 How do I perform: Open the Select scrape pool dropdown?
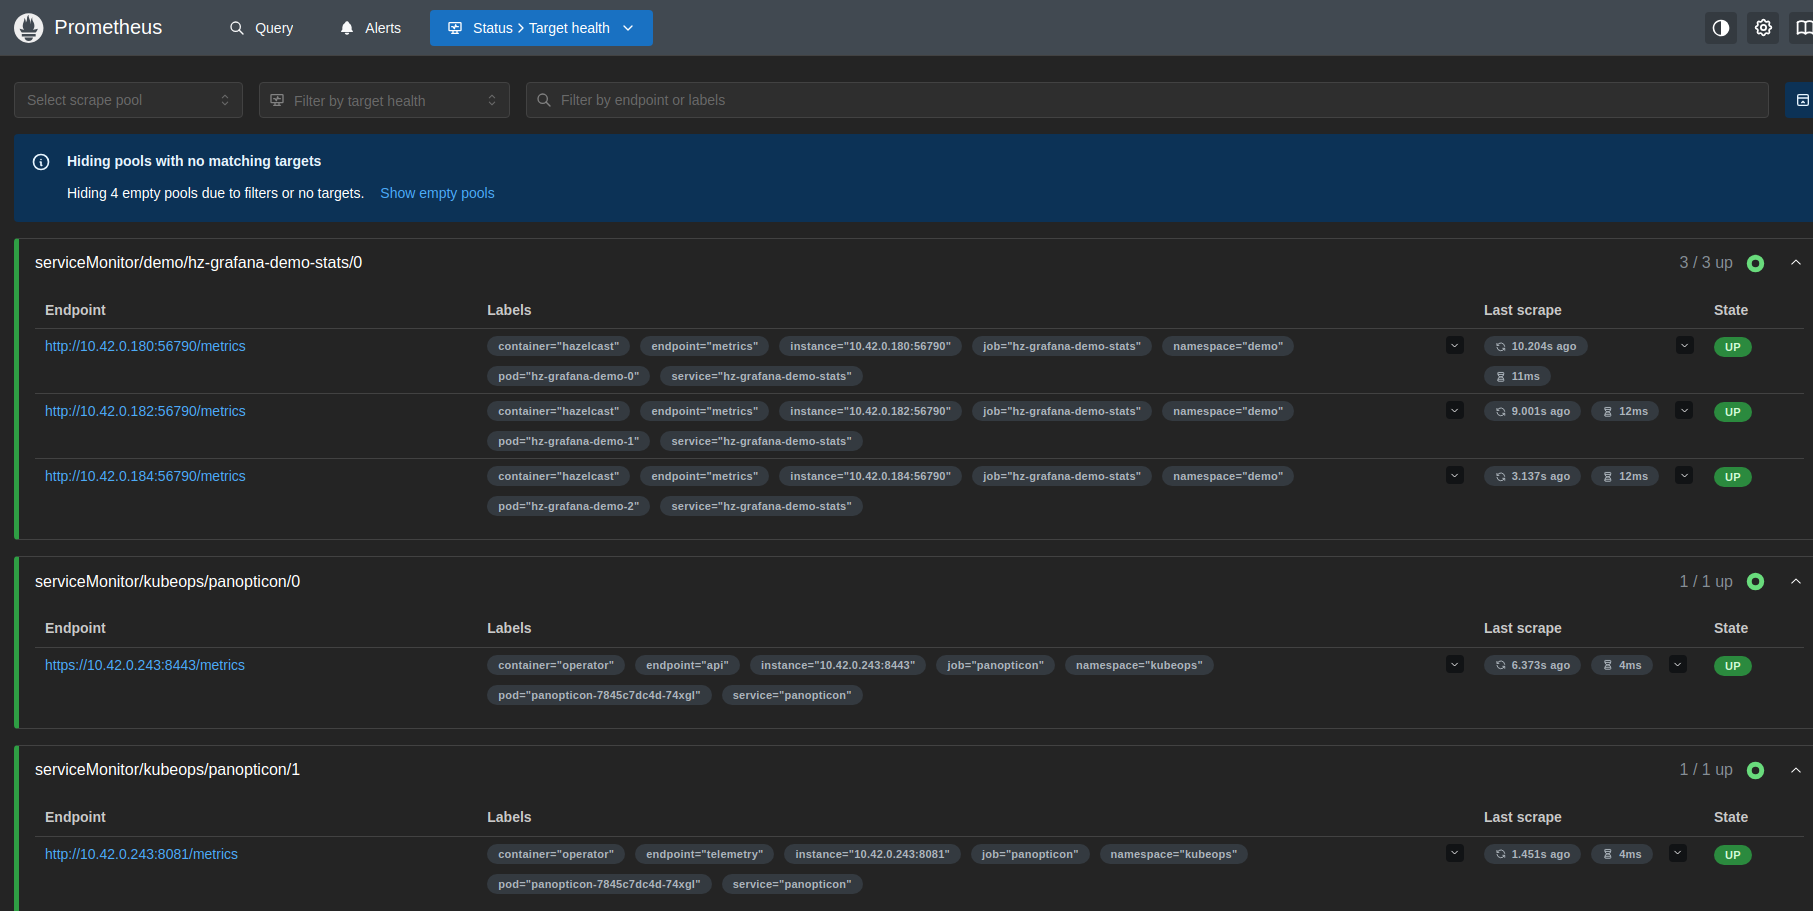[128, 100]
